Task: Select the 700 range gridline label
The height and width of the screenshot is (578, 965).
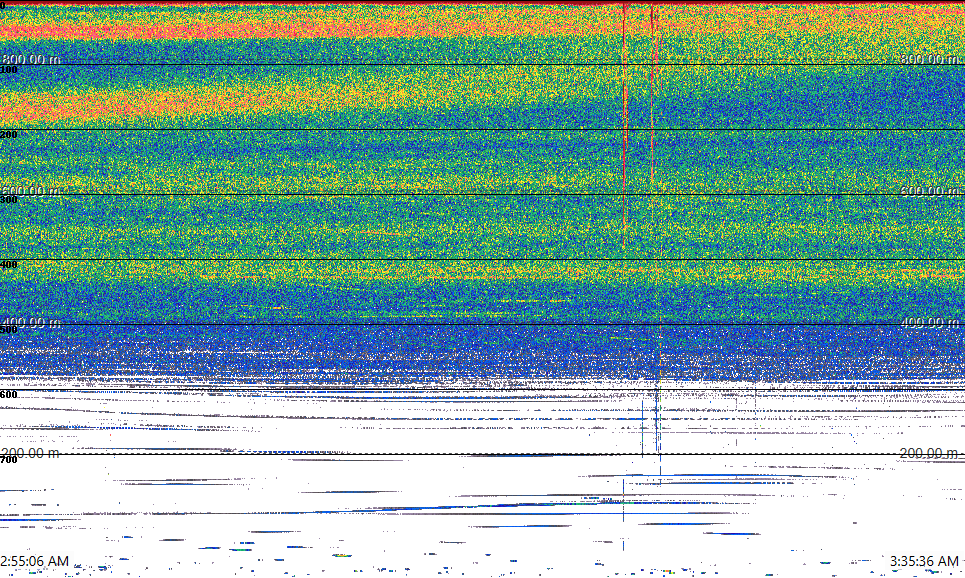Action: (x=9, y=460)
